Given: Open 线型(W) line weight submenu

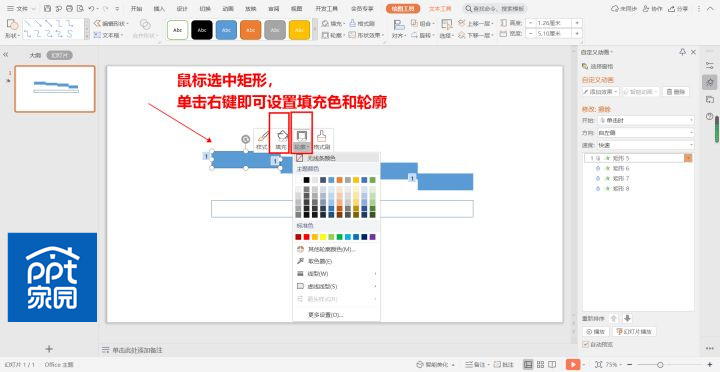Looking at the screenshot, I should [x=336, y=274].
